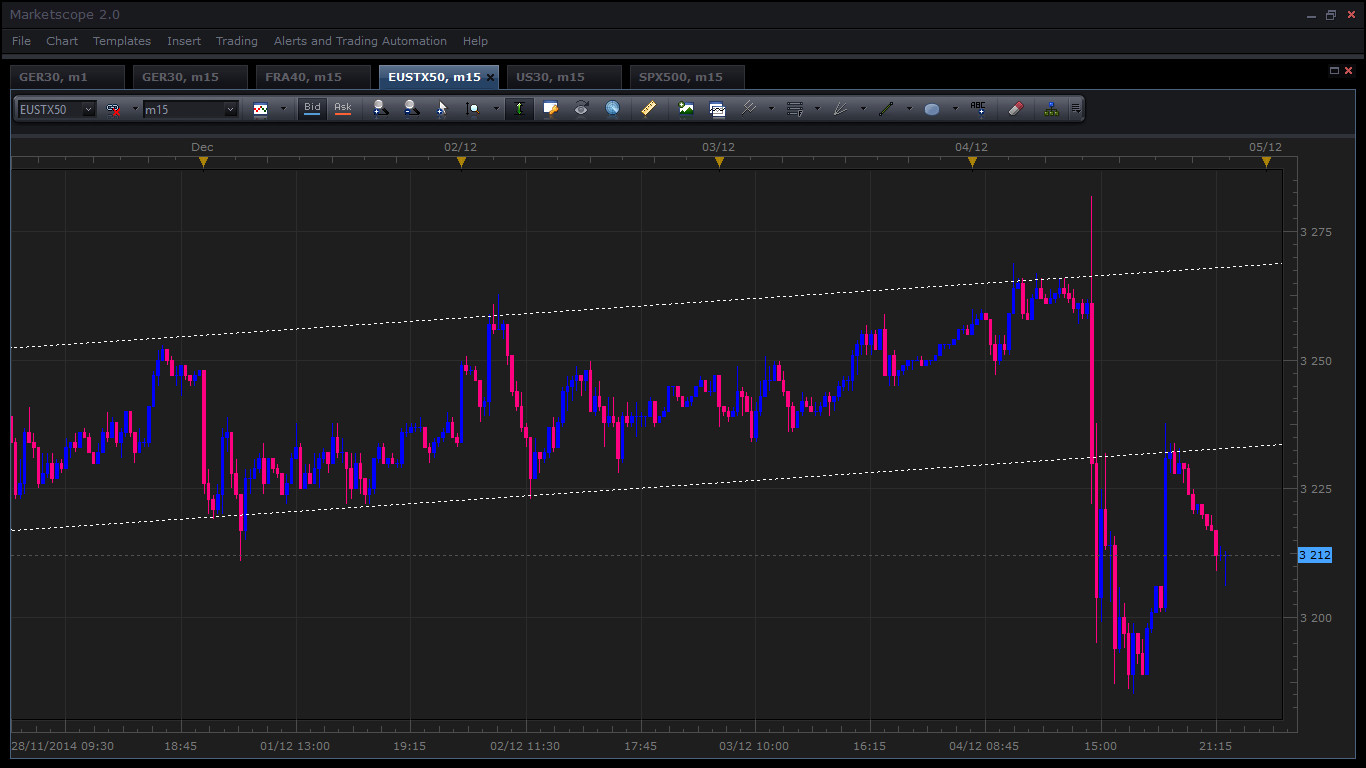Toggle Bid price display
Viewport: 1366px width, 768px height.
tap(312, 108)
